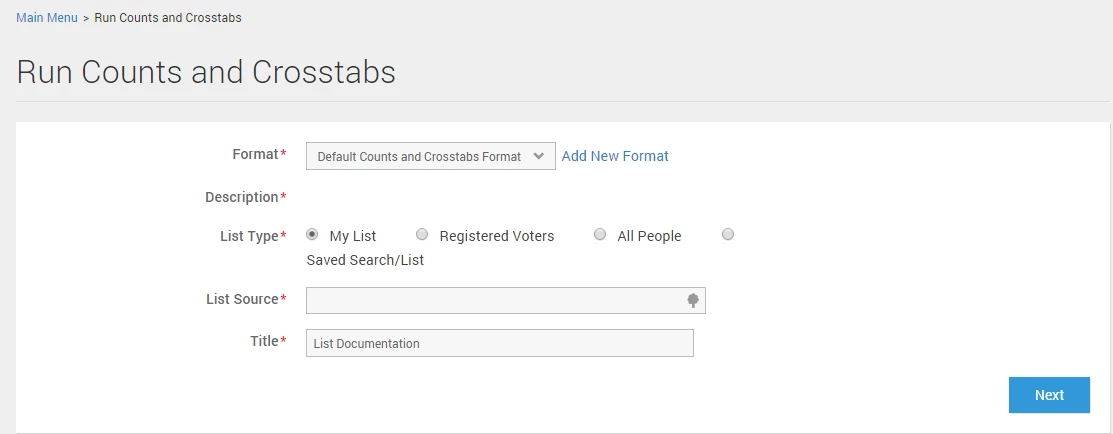Select the All People radio button
The width and height of the screenshot is (1113, 434).
coord(600,235)
